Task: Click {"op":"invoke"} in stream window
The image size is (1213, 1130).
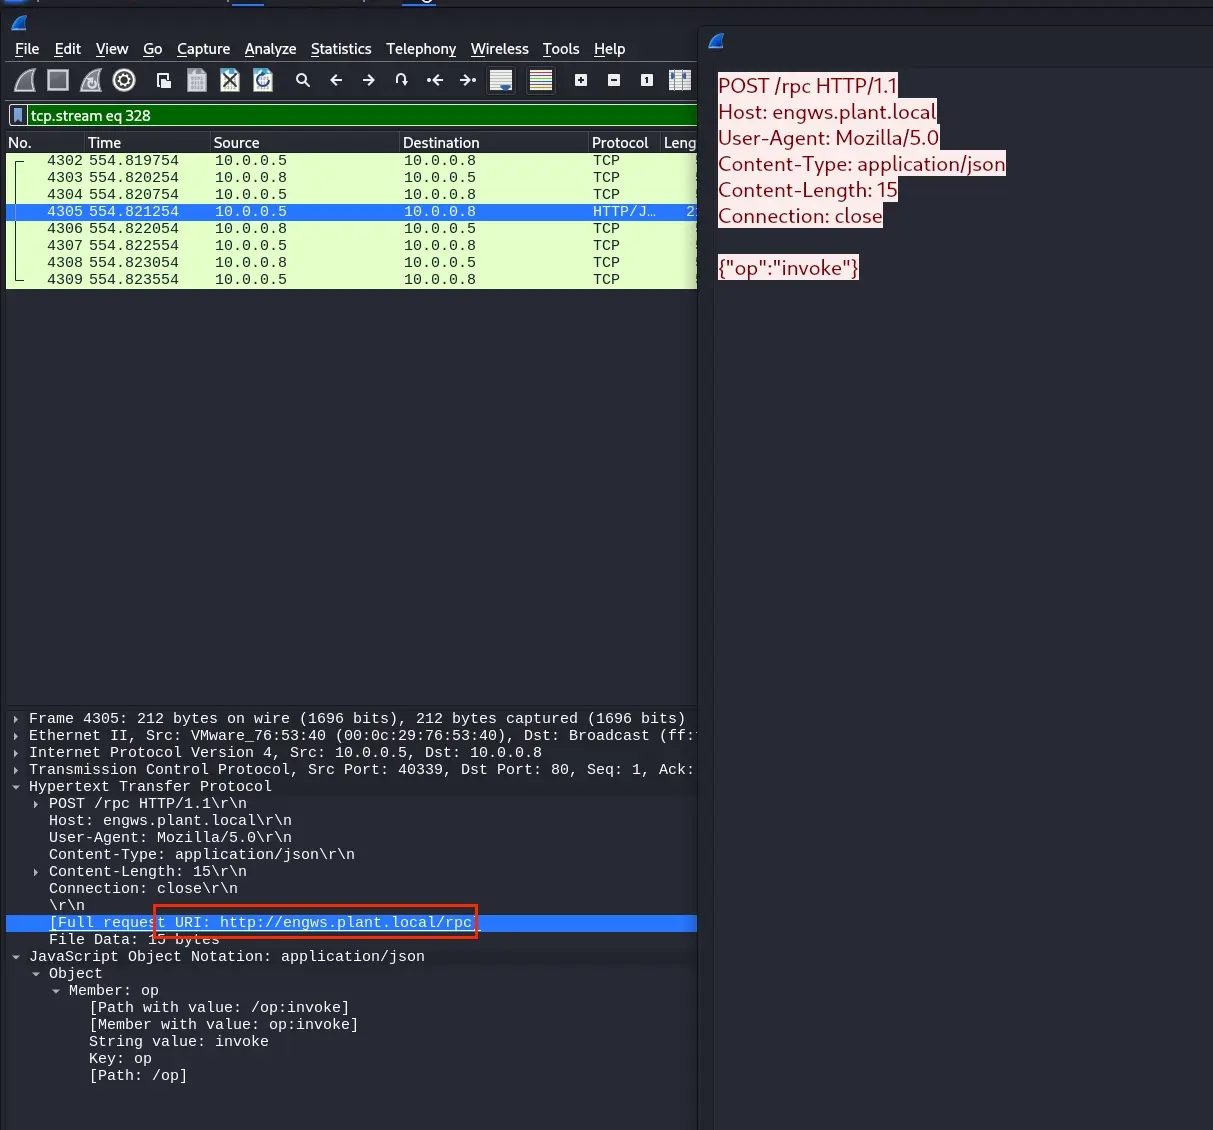Action: coord(788,268)
